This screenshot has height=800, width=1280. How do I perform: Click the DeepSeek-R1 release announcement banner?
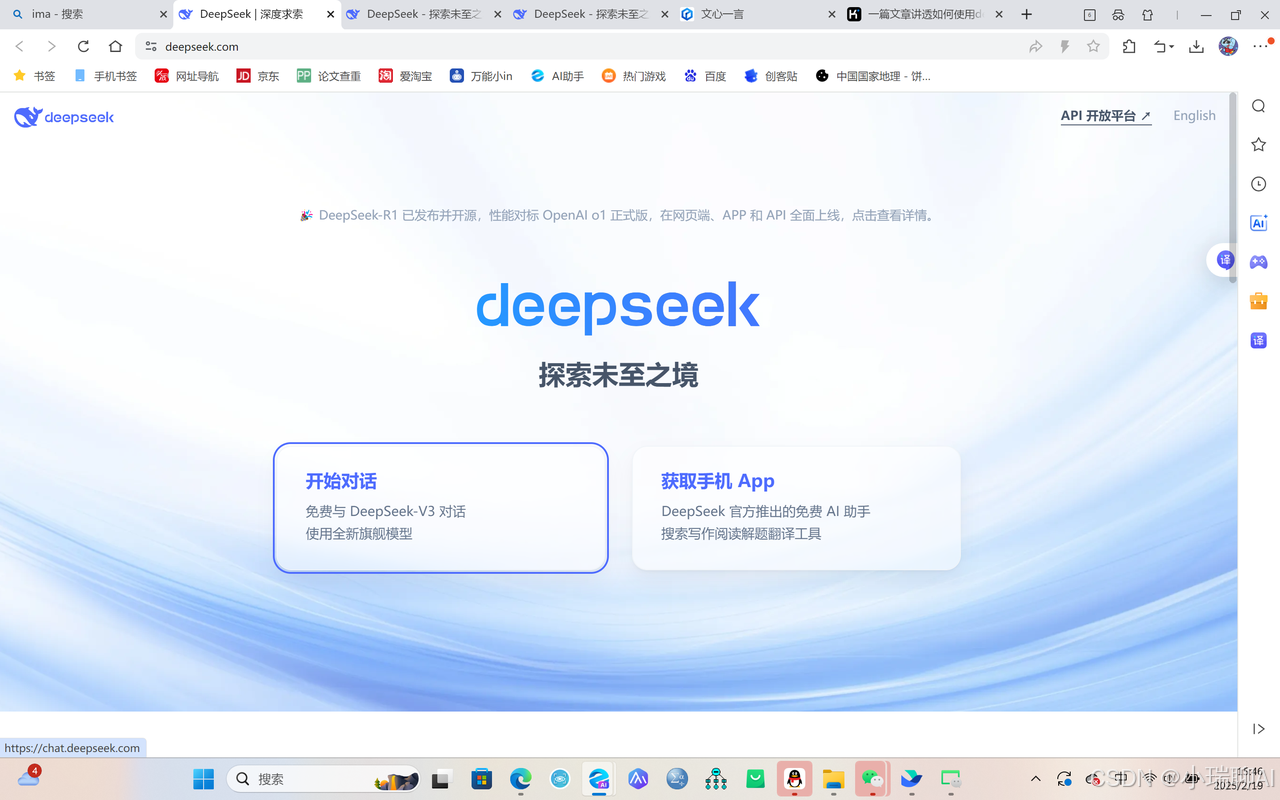click(x=618, y=215)
